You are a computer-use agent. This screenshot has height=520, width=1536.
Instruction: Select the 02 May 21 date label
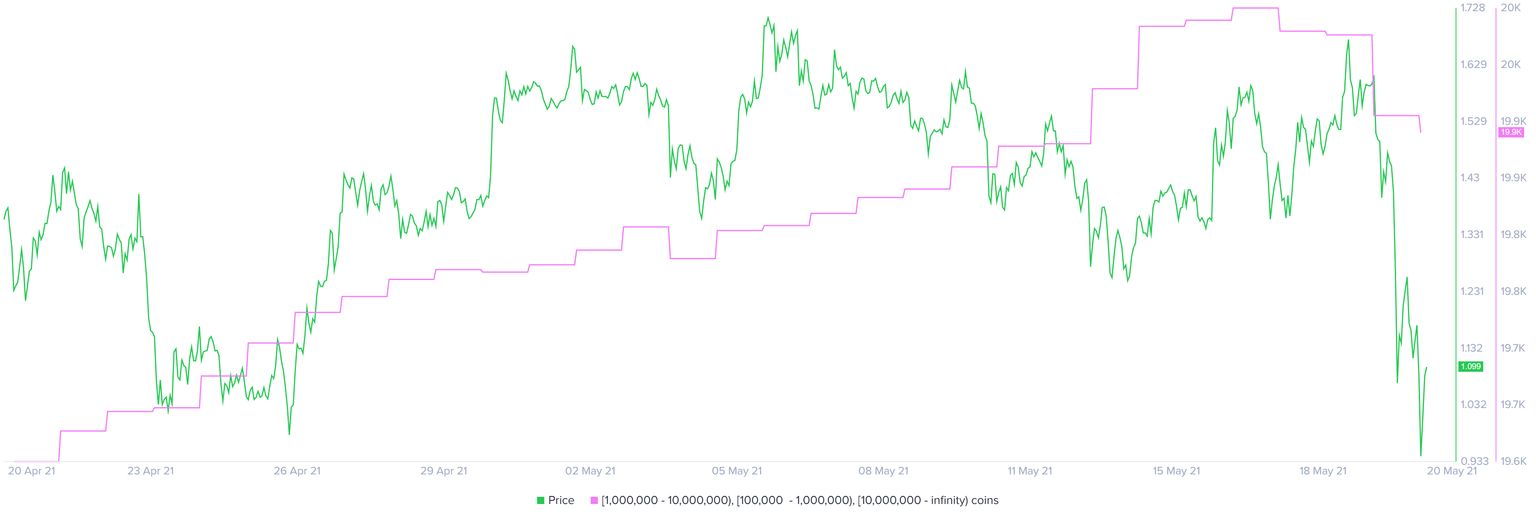pyautogui.click(x=590, y=470)
